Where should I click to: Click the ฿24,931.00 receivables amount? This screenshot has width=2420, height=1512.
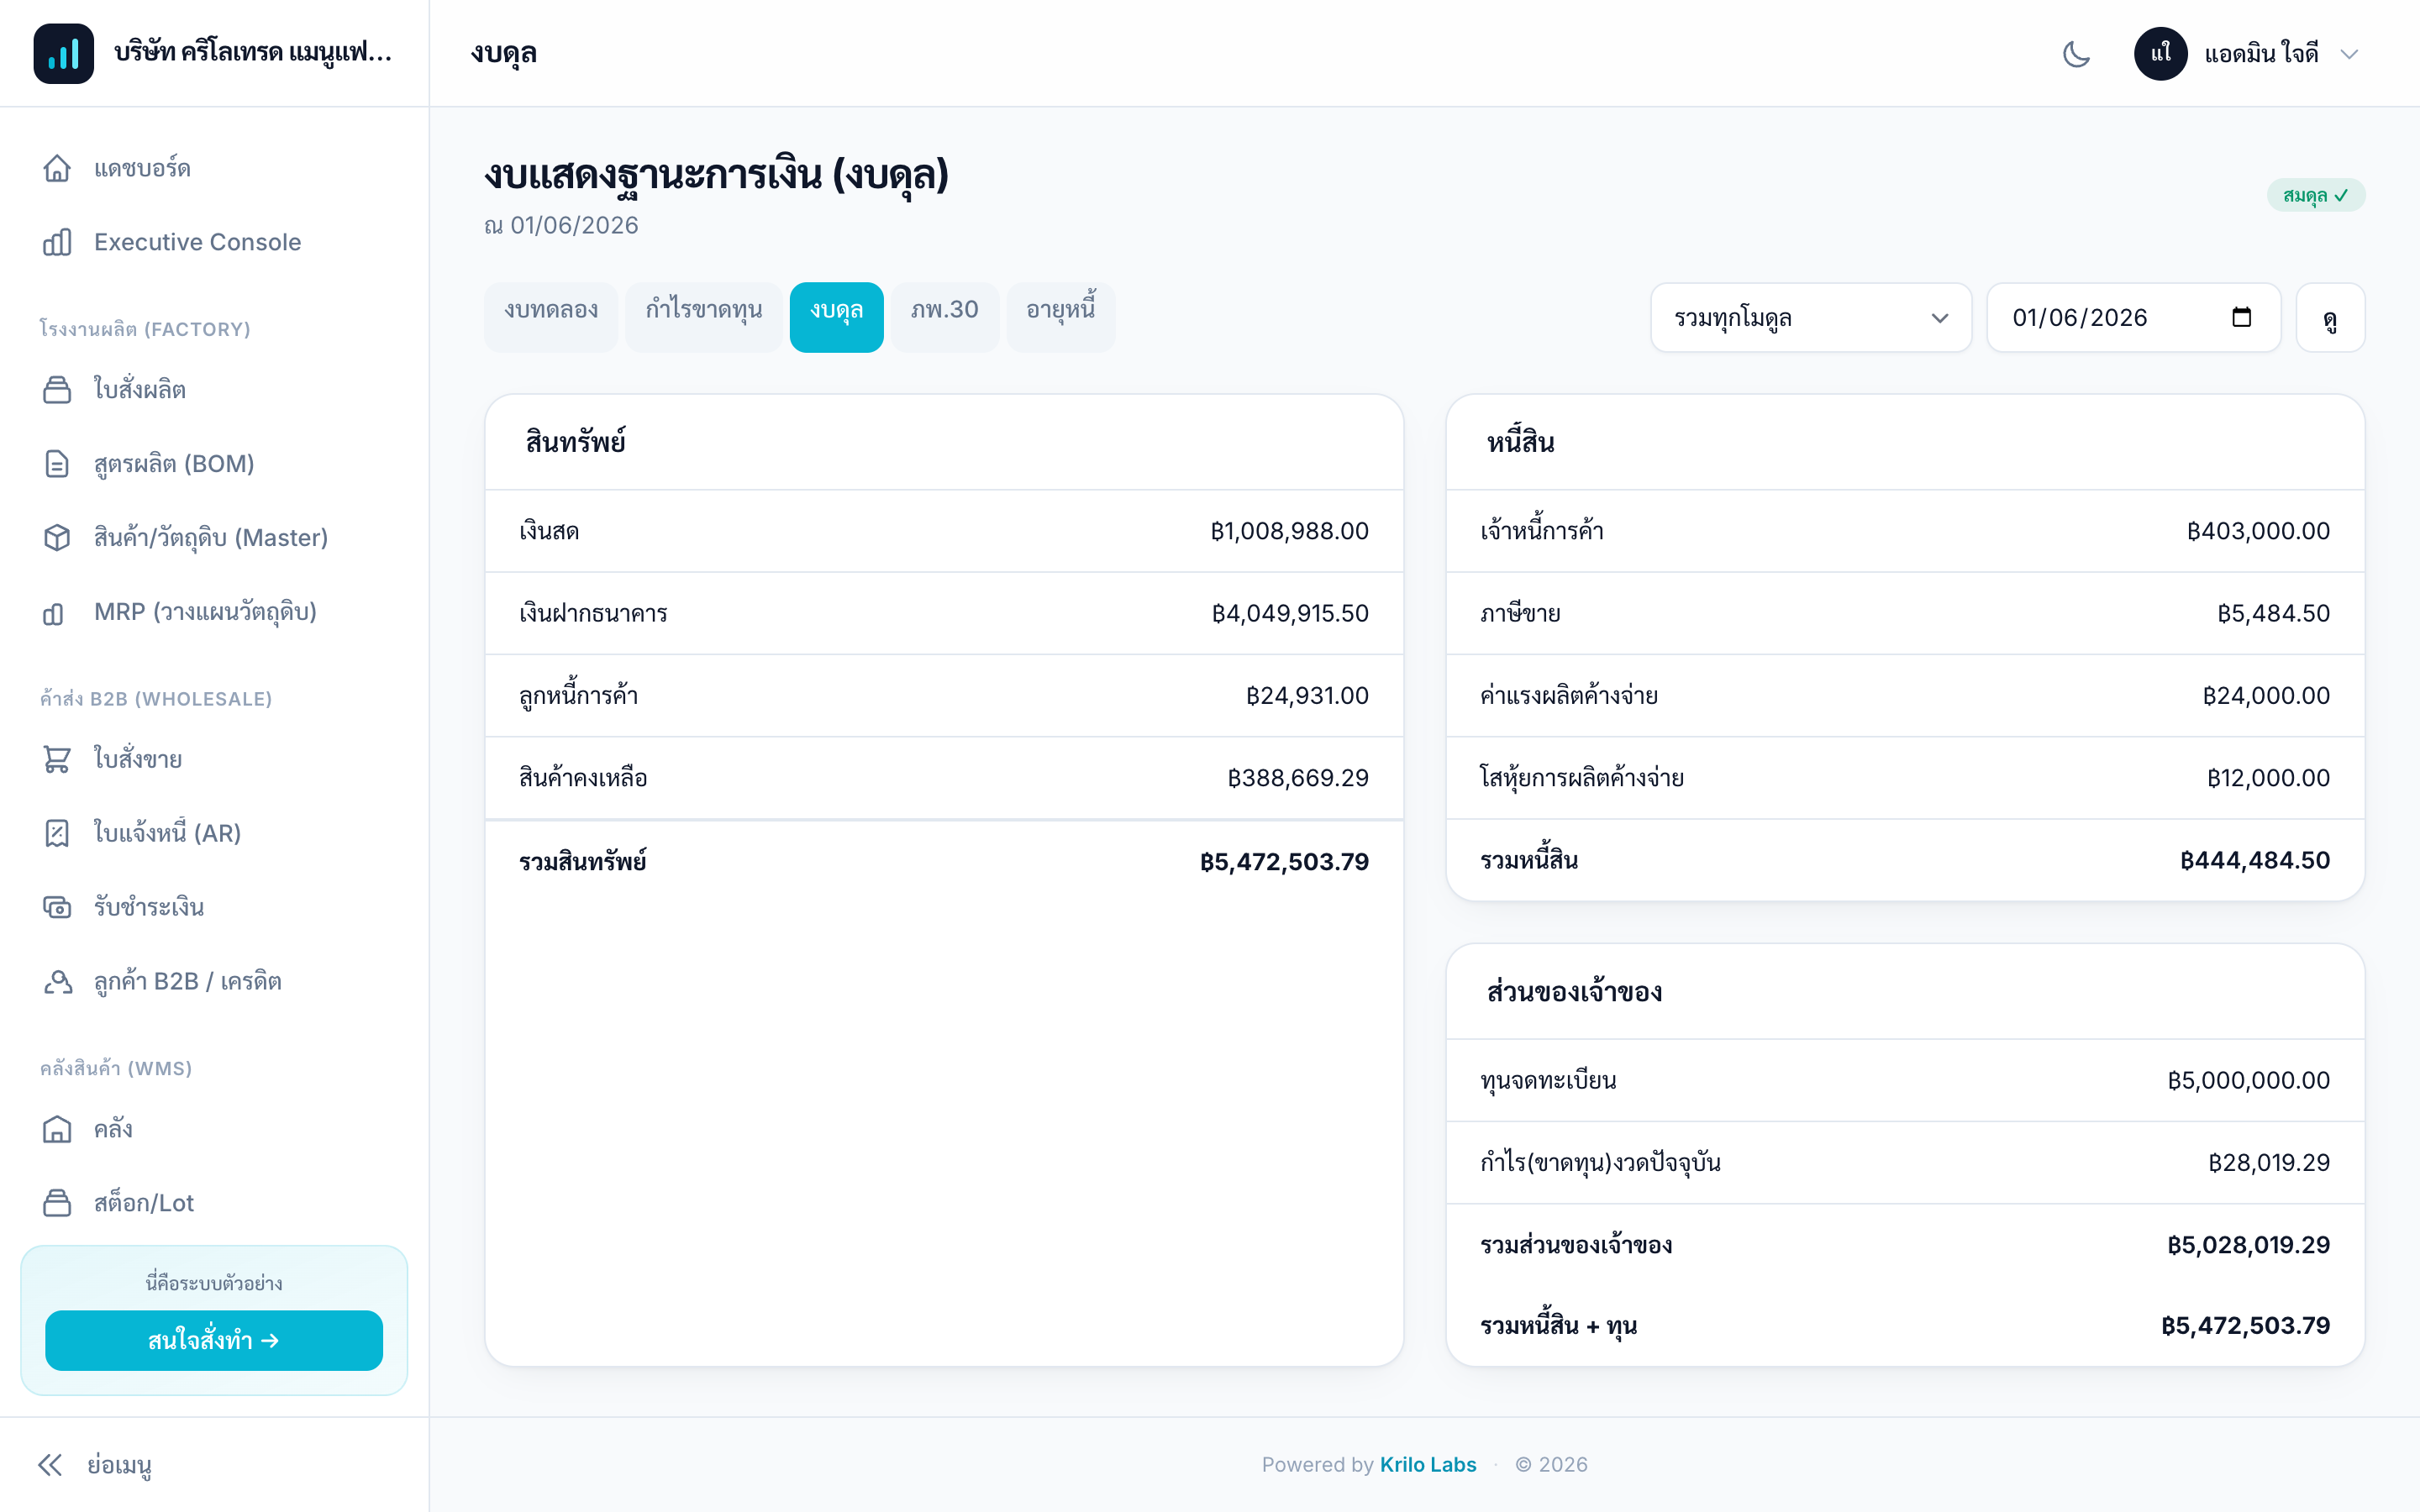click(1306, 695)
